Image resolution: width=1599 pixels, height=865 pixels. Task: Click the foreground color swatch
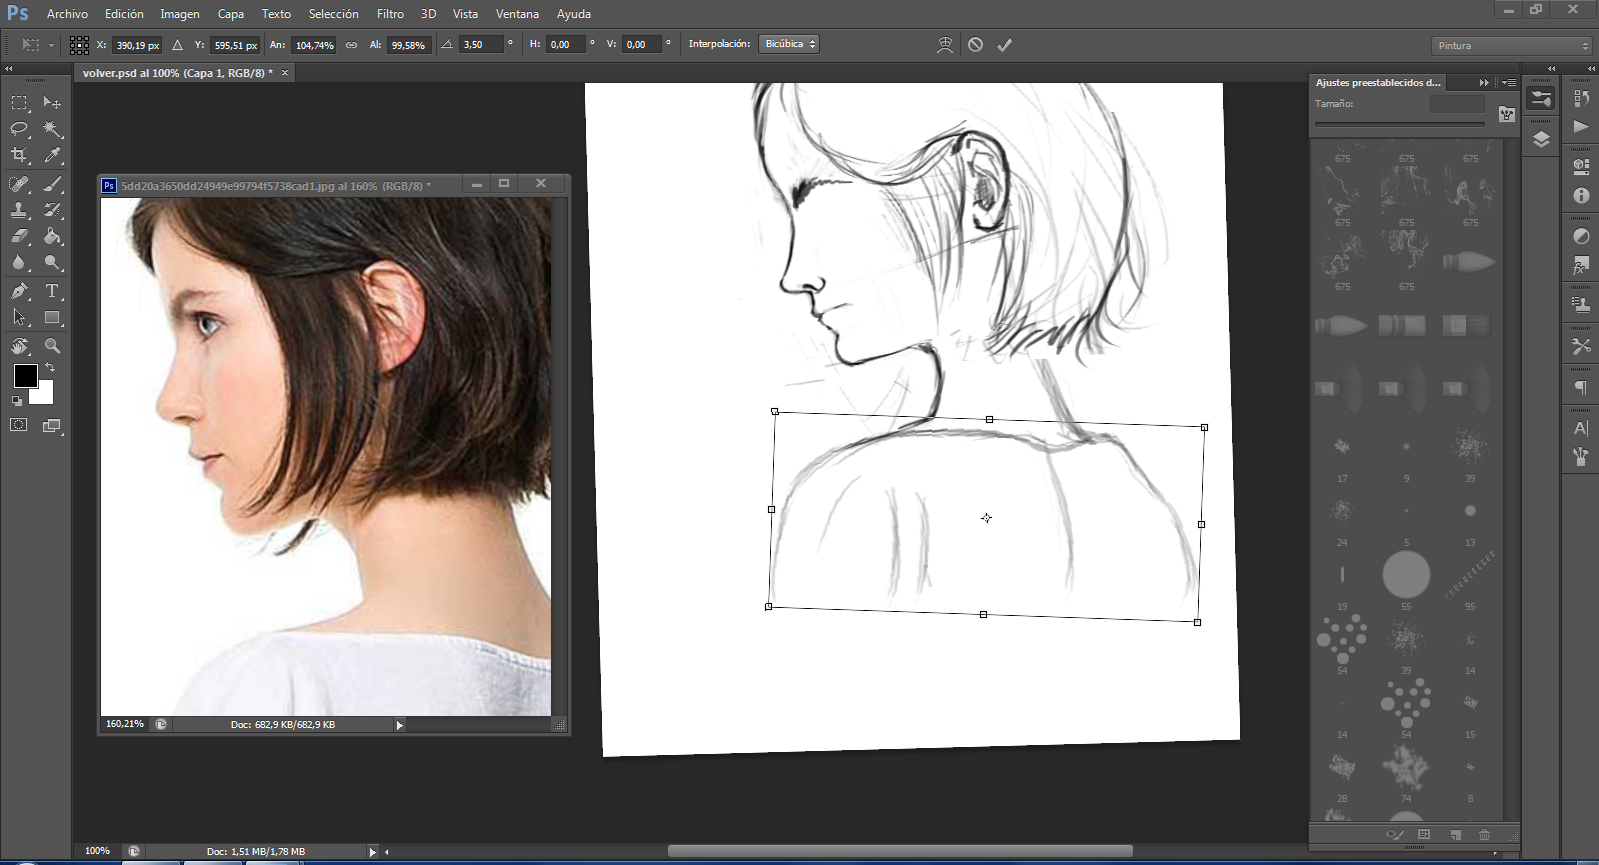[x=26, y=376]
